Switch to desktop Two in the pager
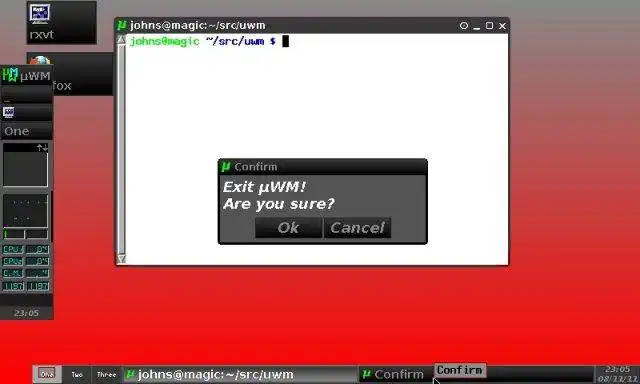Viewport: 640px width, 384px height. point(77,374)
